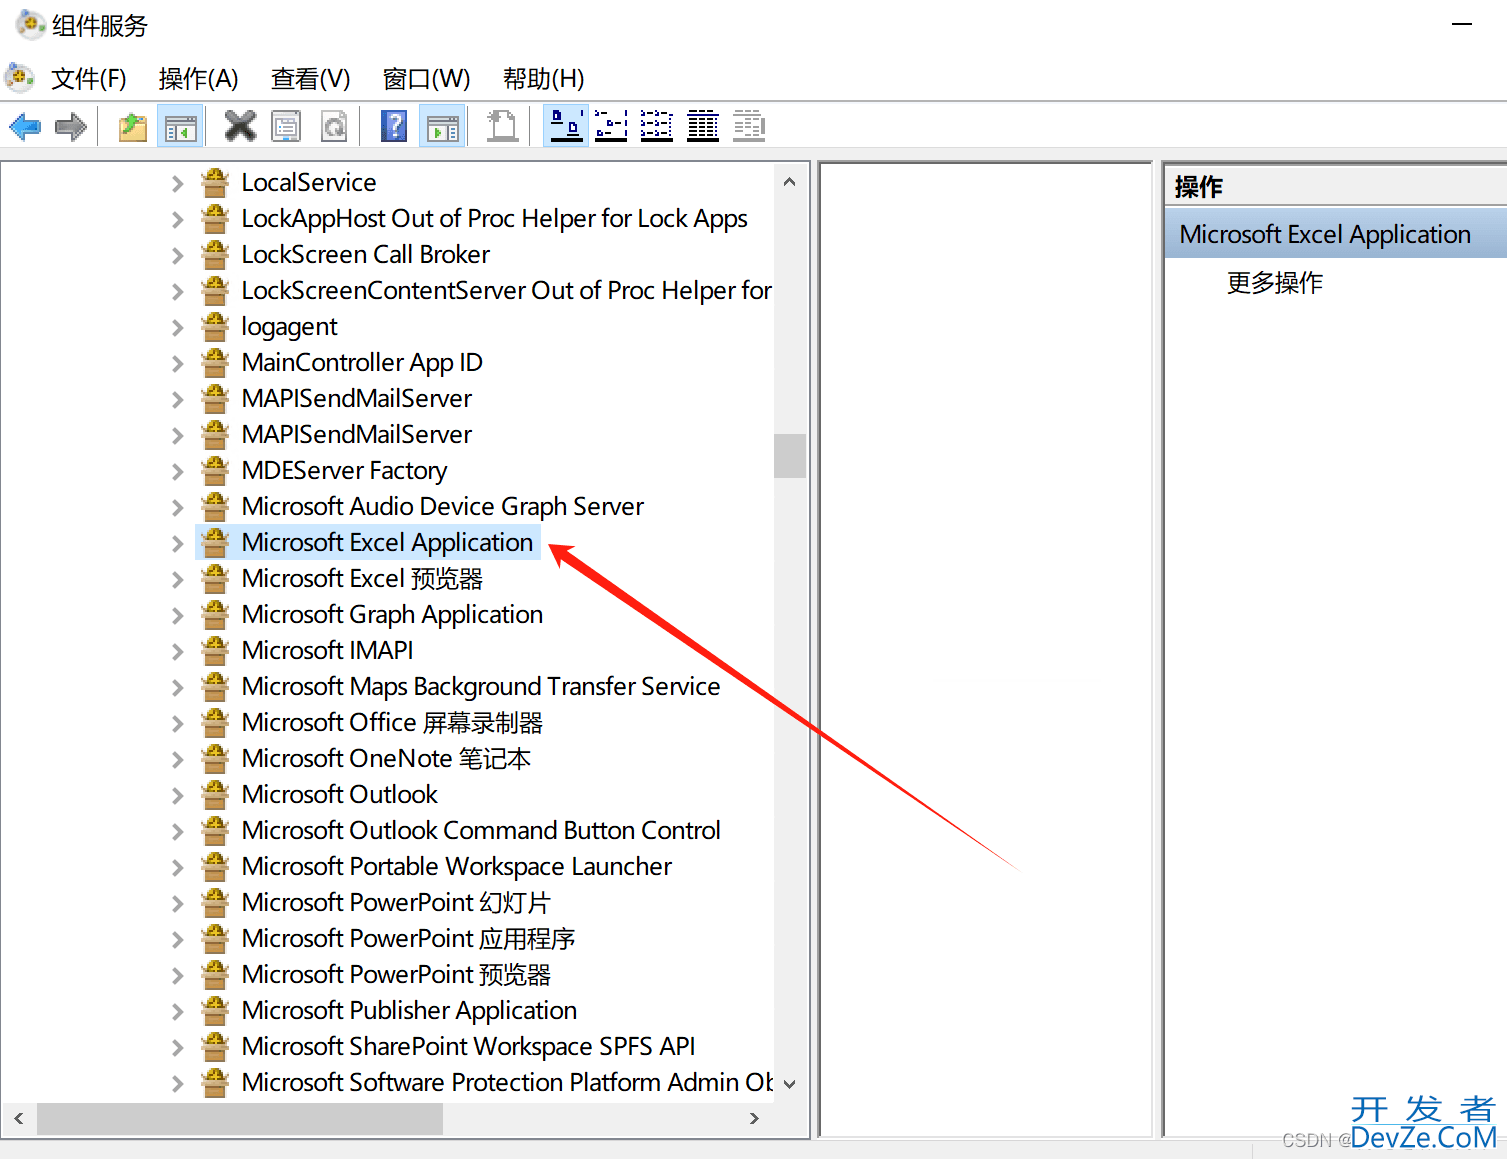This screenshot has width=1507, height=1159.
Task: Expand the Microsoft Graph Application node
Action: coord(177,615)
